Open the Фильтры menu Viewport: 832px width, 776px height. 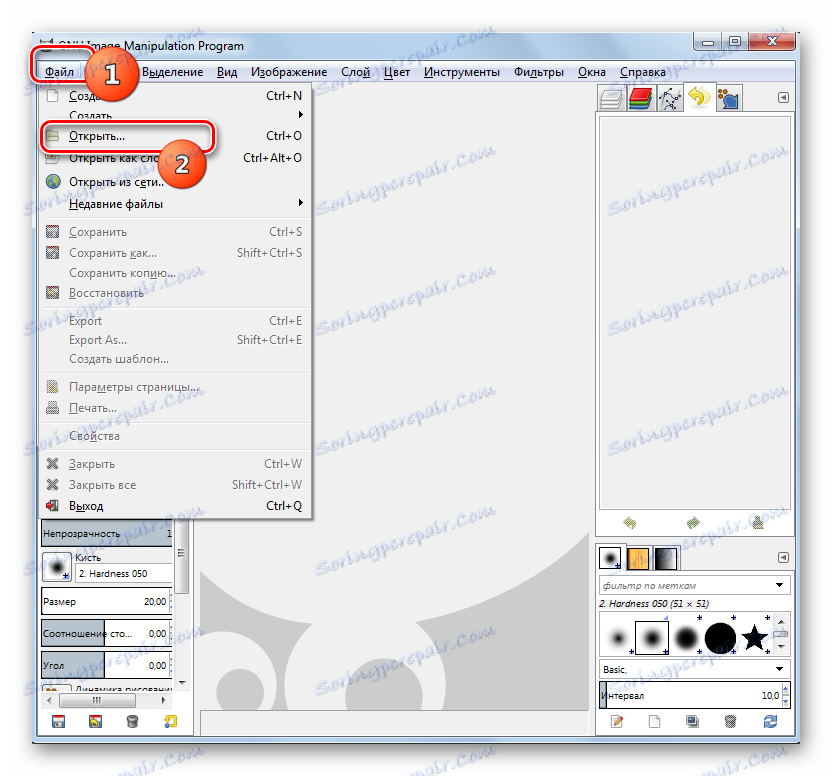[x=538, y=72]
